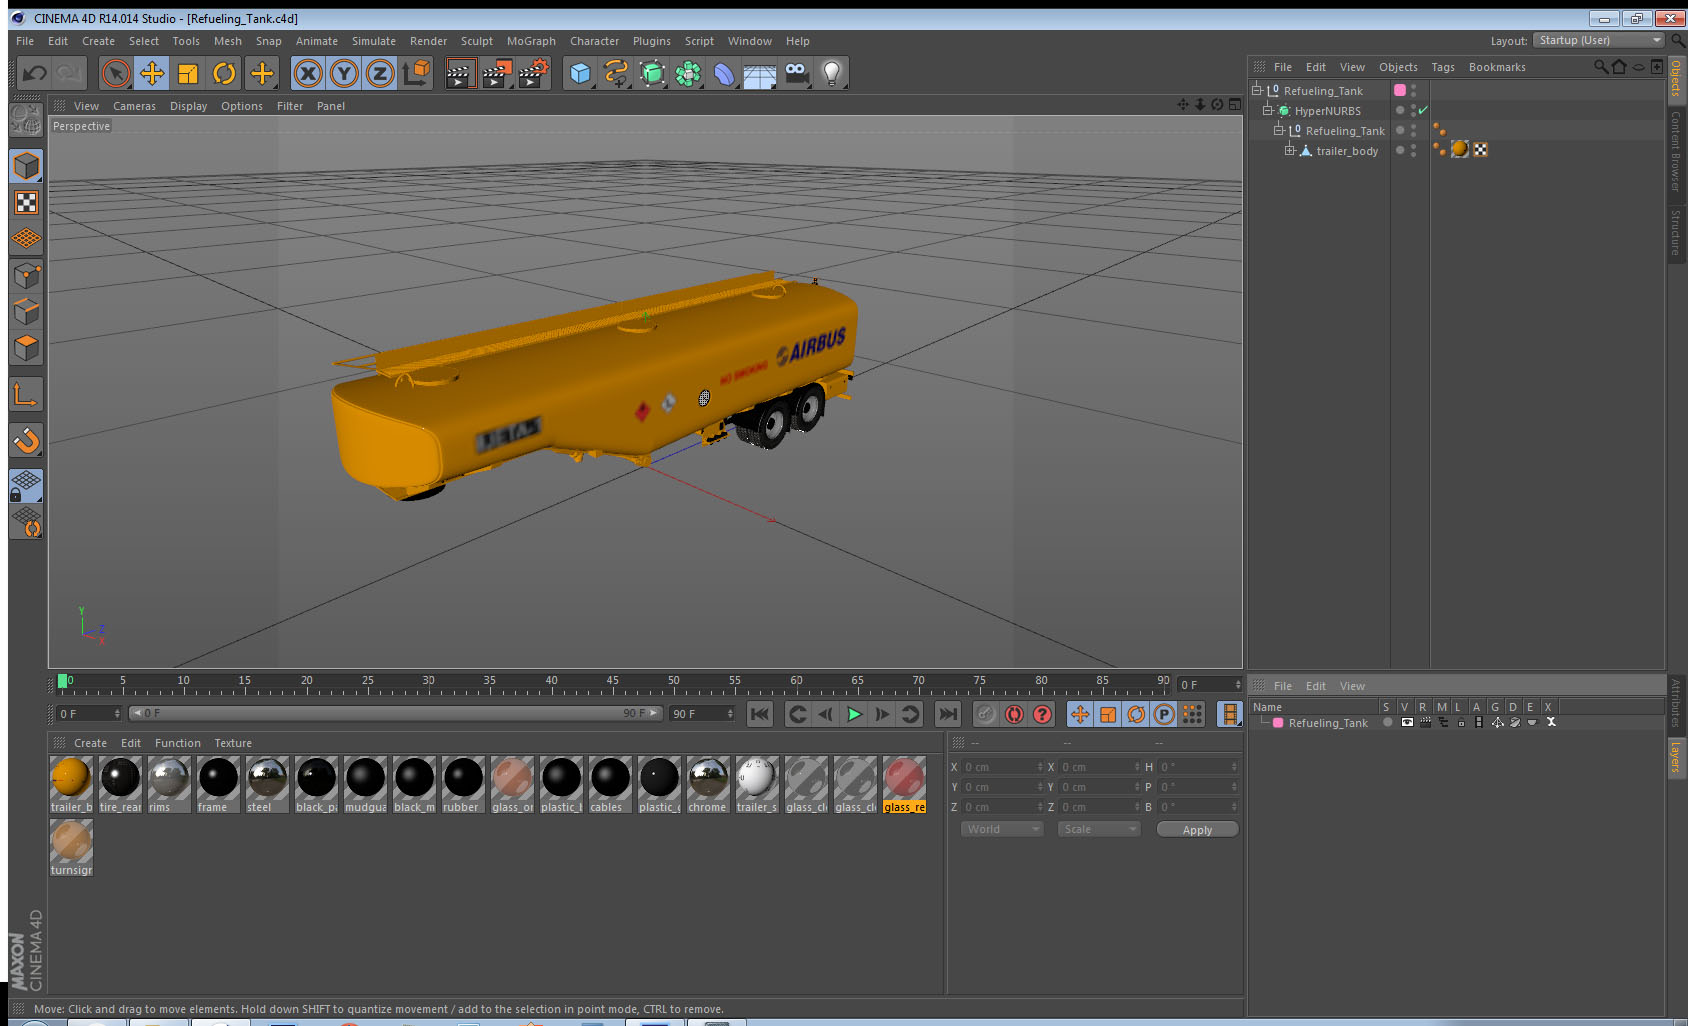Click the Undo arrow icon
The width and height of the screenshot is (1688, 1026).
point(34,73)
